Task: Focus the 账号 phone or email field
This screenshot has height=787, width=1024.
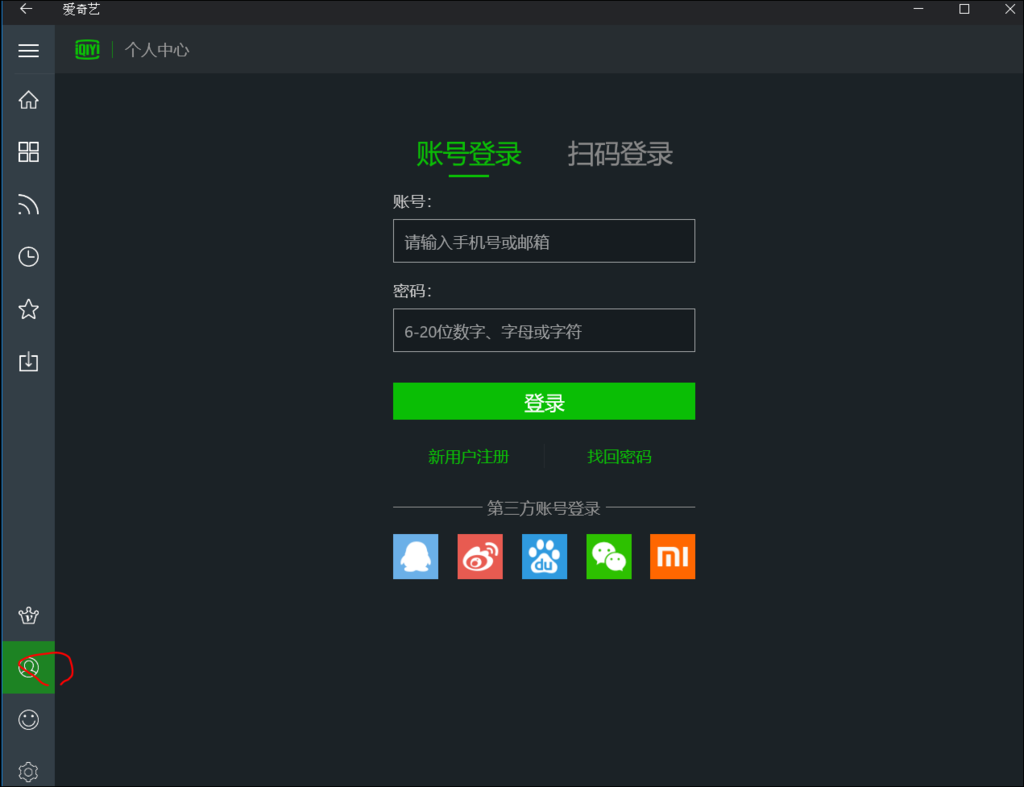Action: pyautogui.click(x=544, y=241)
